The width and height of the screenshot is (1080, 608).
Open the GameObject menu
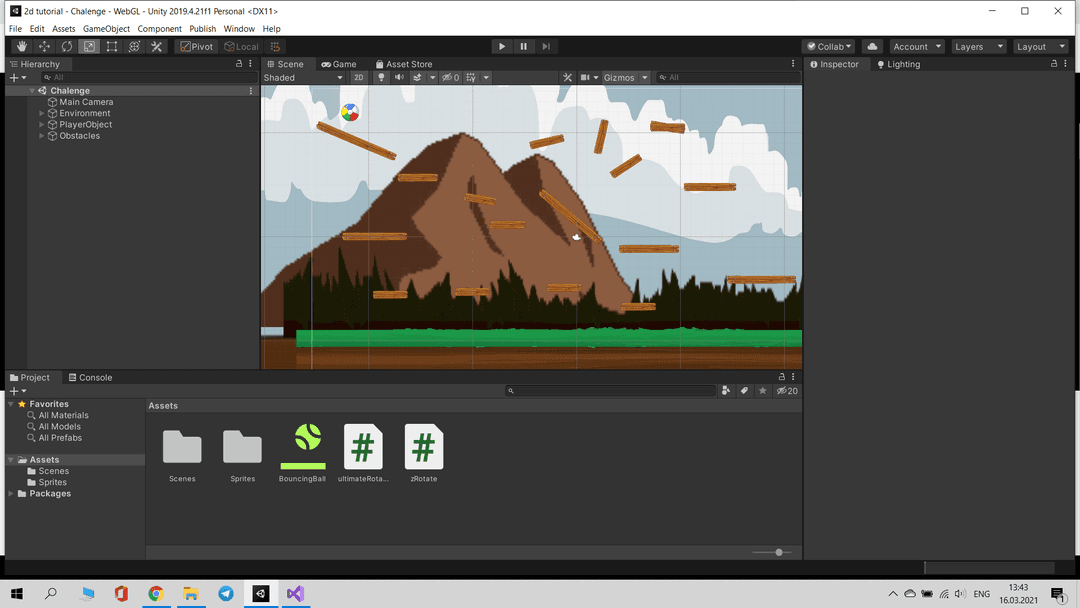106,29
